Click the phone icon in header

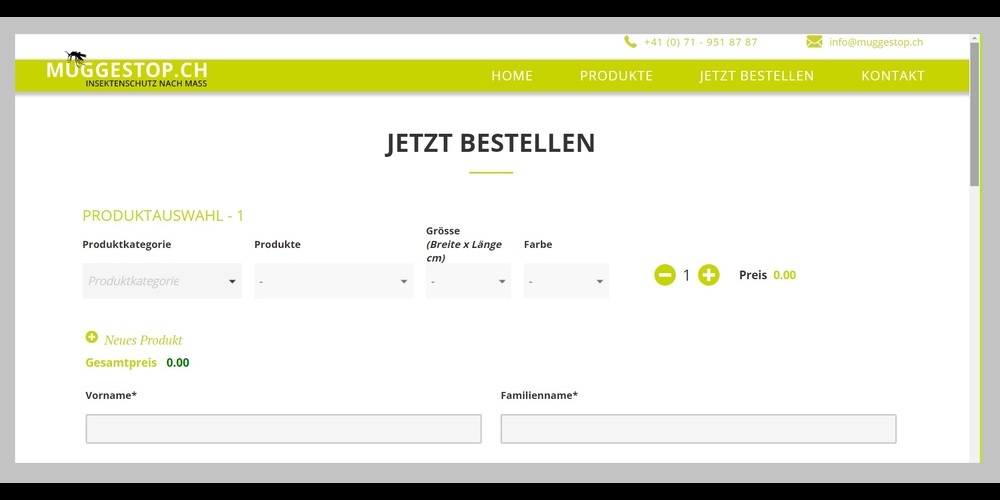(x=630, y=42)
